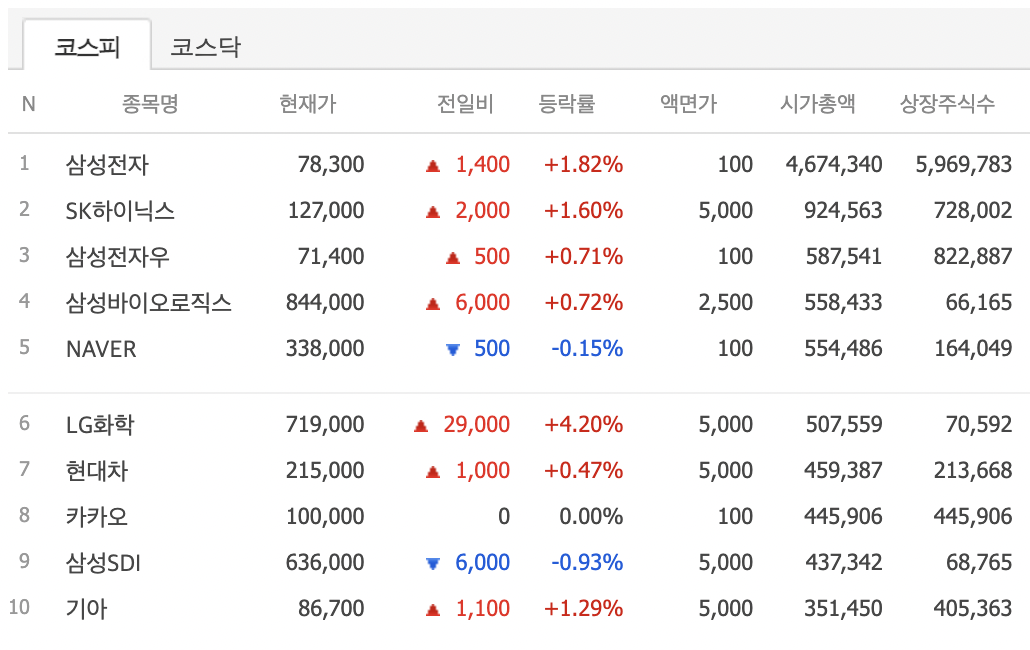
Task: Switch to the 코스닥 tab
Action: tap(205, 46)
